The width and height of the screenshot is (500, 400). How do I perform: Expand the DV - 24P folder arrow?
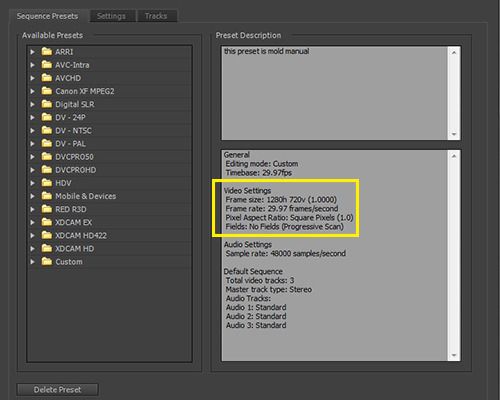32,117
